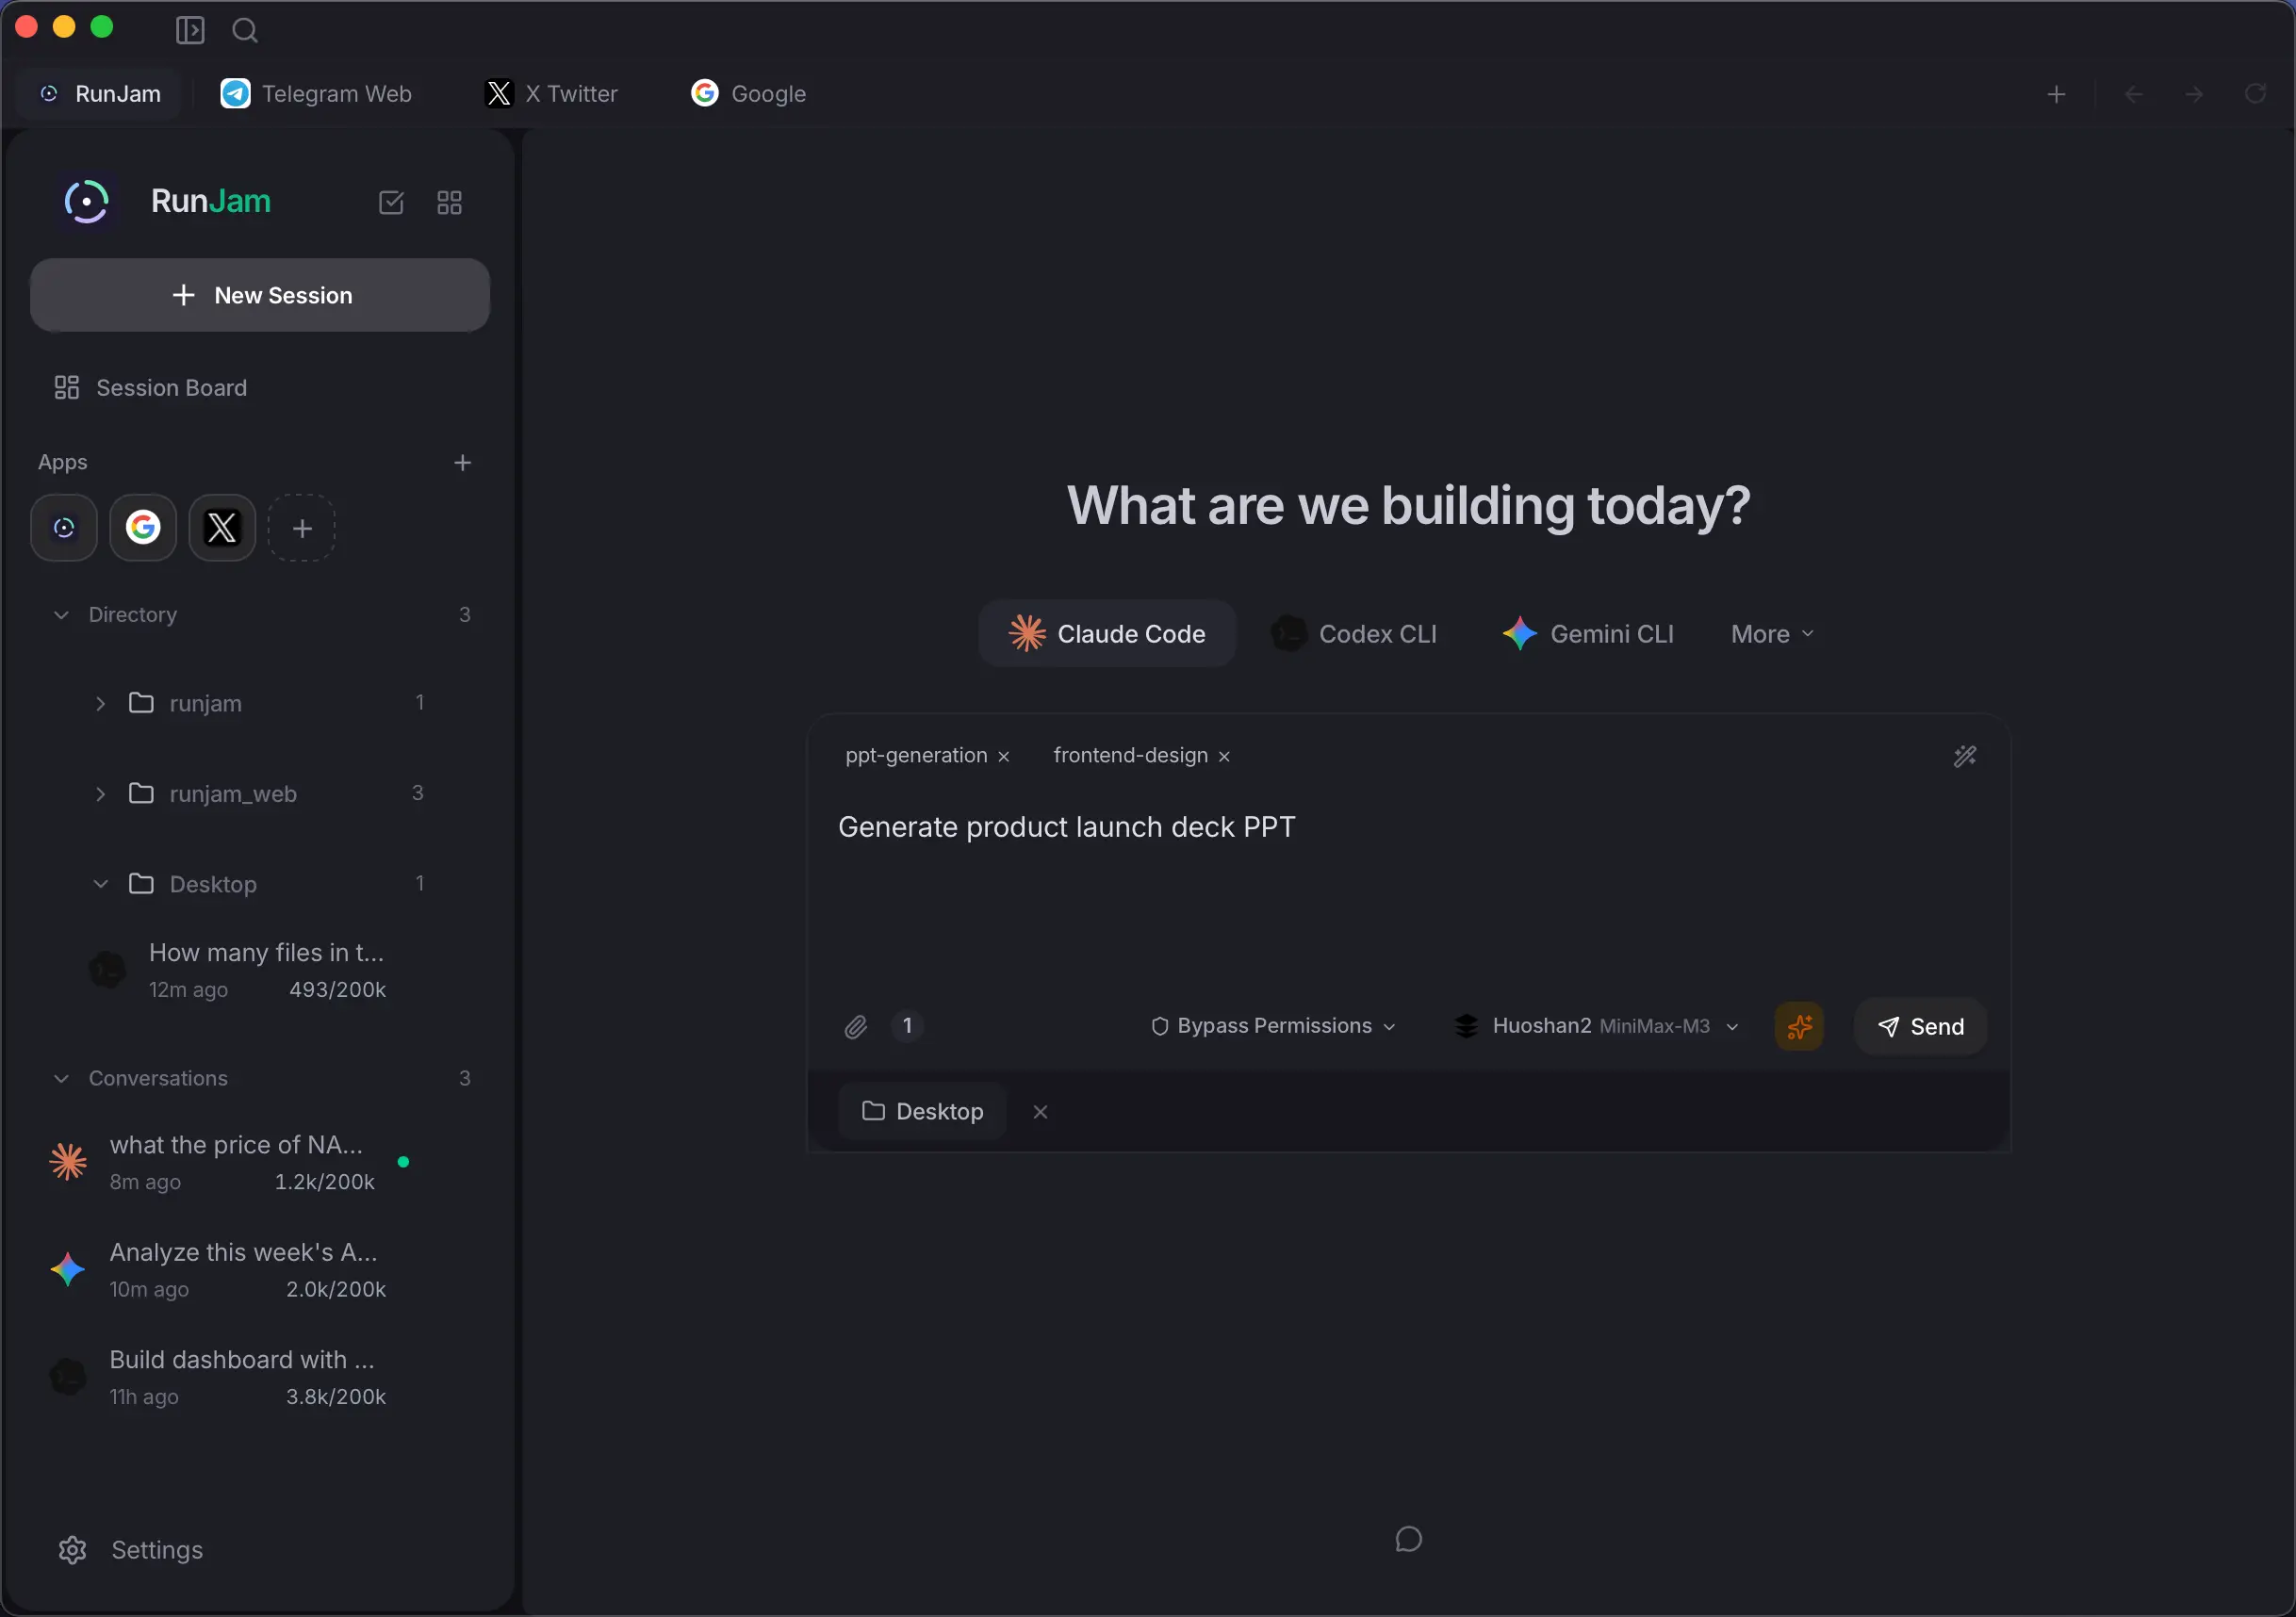Open the chat bubble icon at bottom
The height and width of the screenshot is (1617, 2296).
tap(1408, 1539)
